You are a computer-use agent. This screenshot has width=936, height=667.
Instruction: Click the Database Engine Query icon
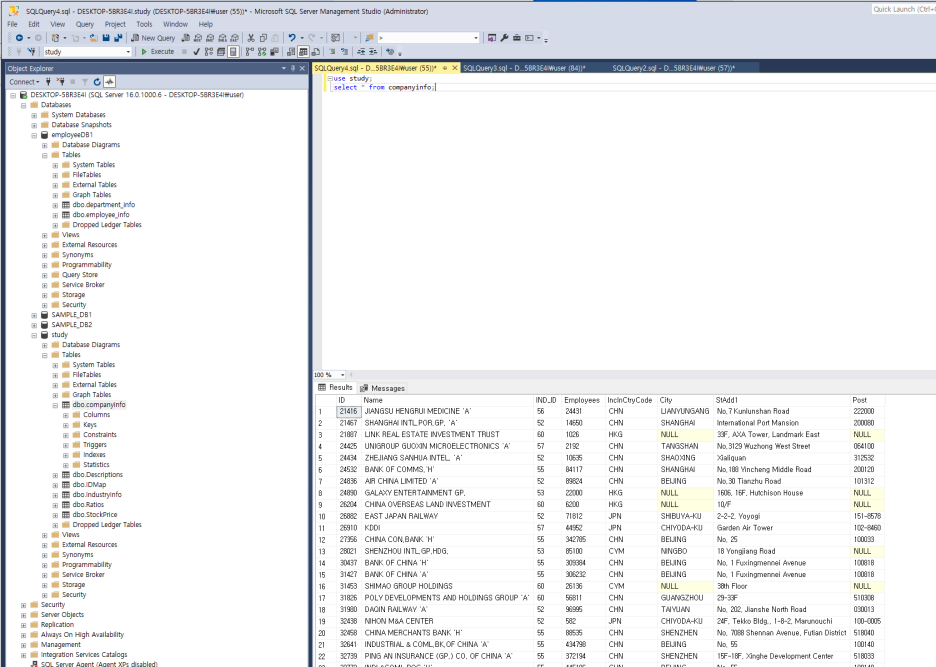click(185, 38)
